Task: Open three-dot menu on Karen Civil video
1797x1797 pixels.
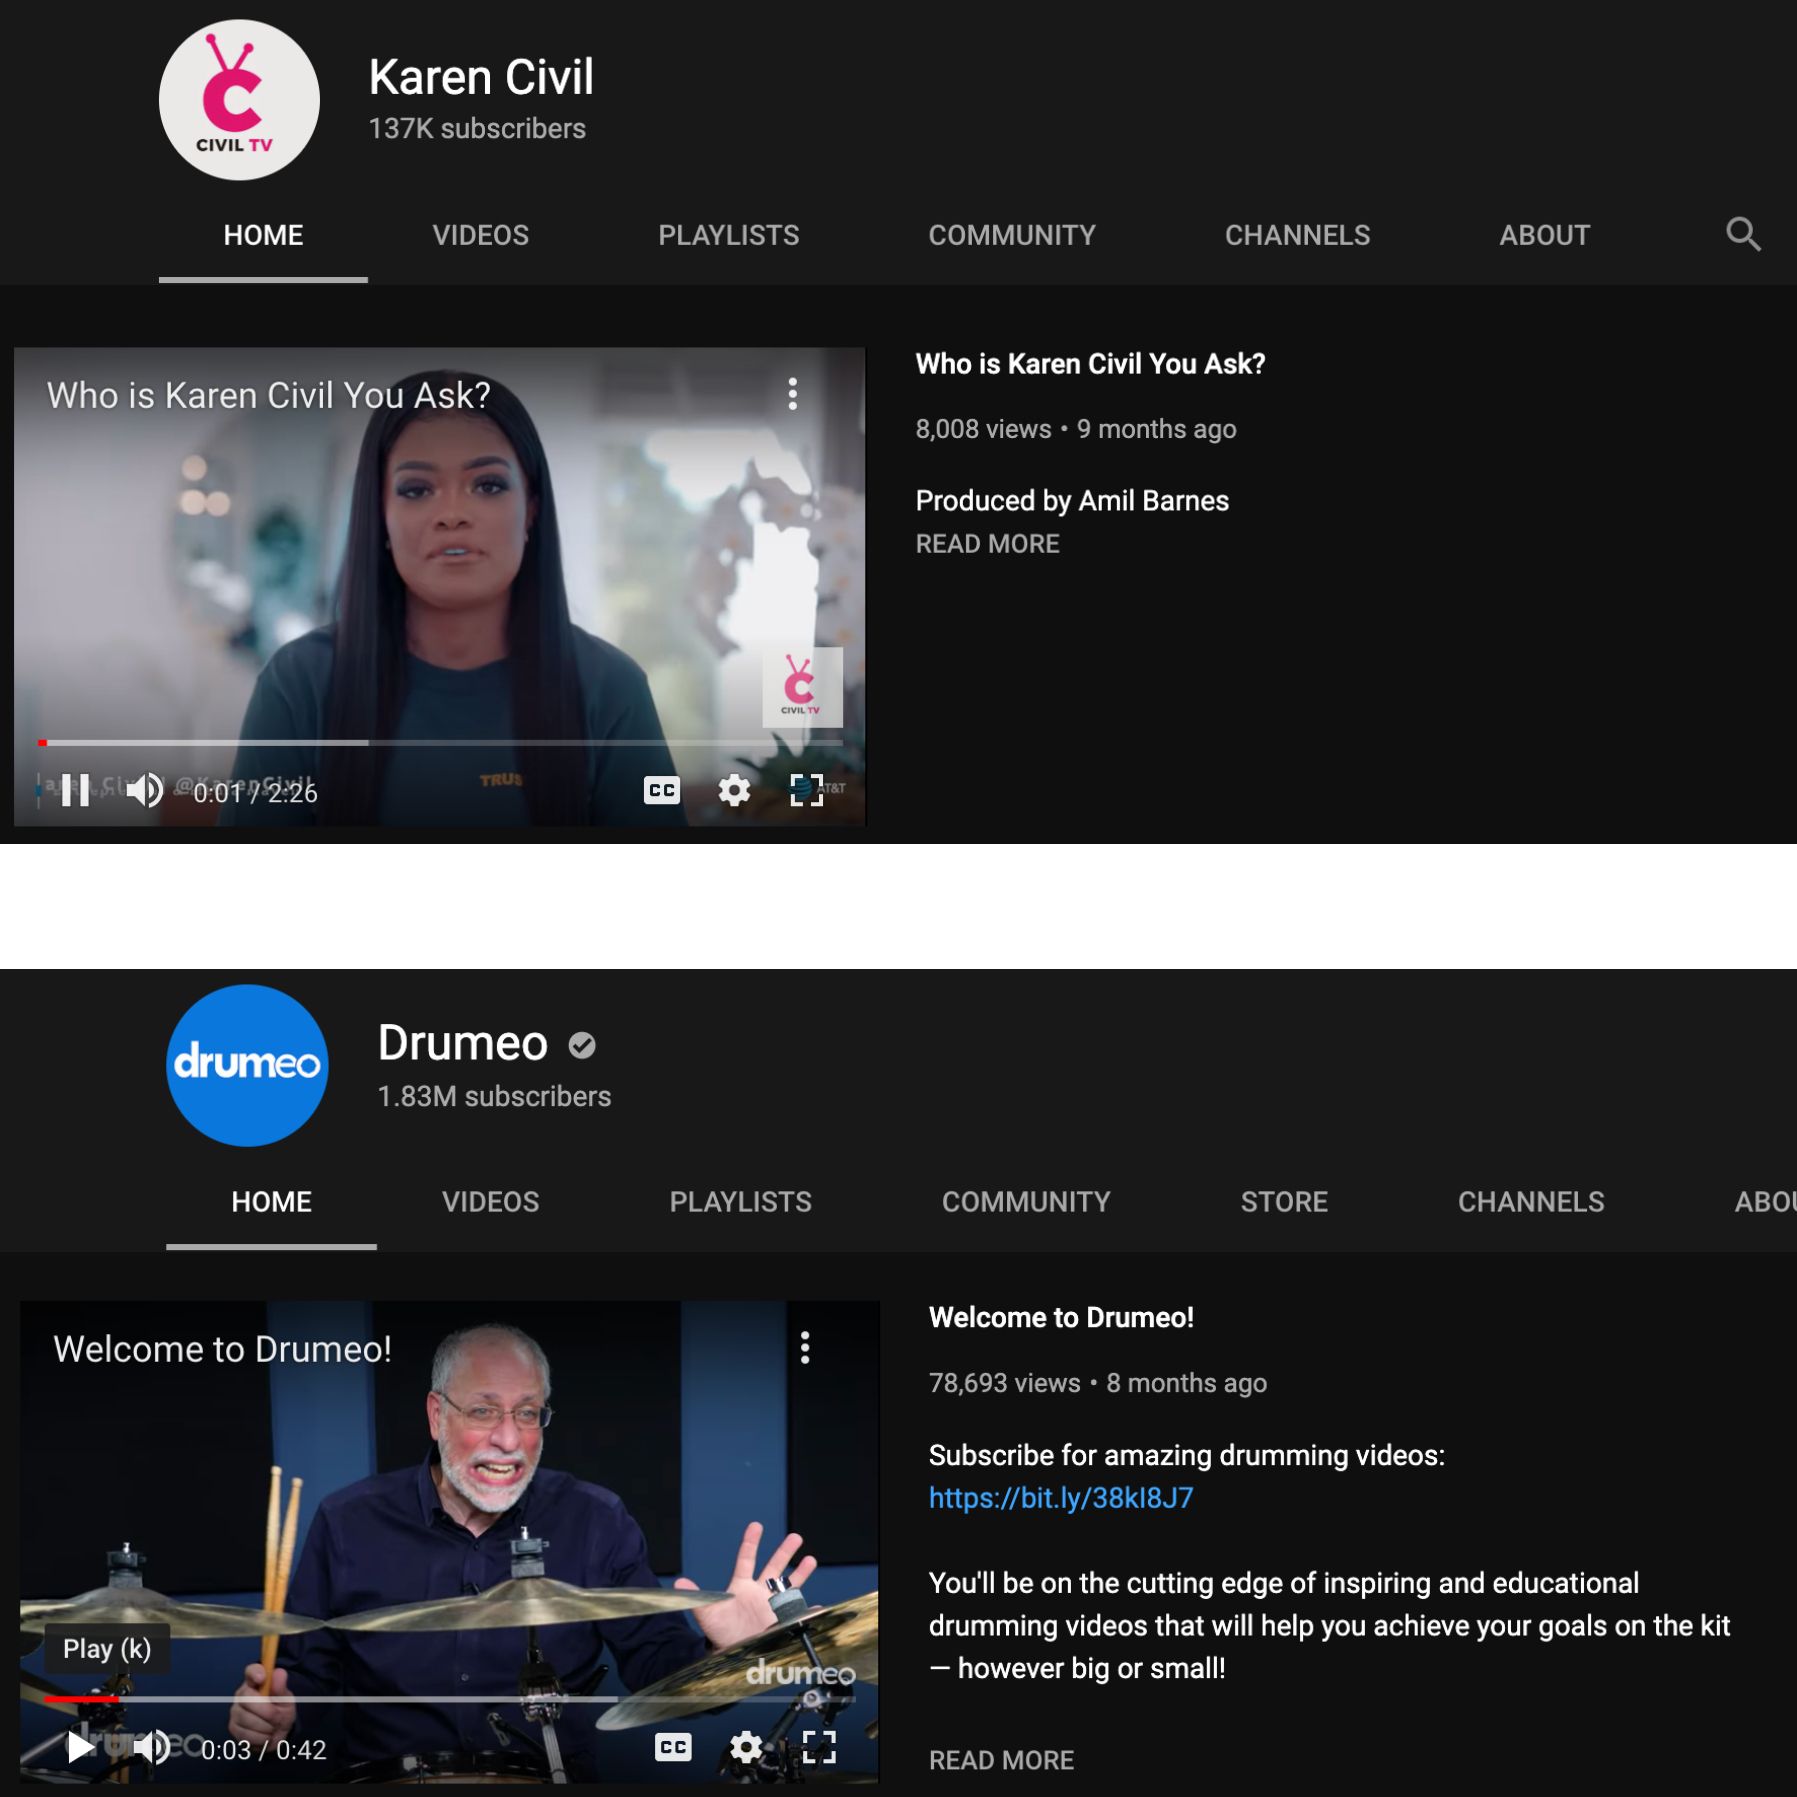Action: point(792,394)
